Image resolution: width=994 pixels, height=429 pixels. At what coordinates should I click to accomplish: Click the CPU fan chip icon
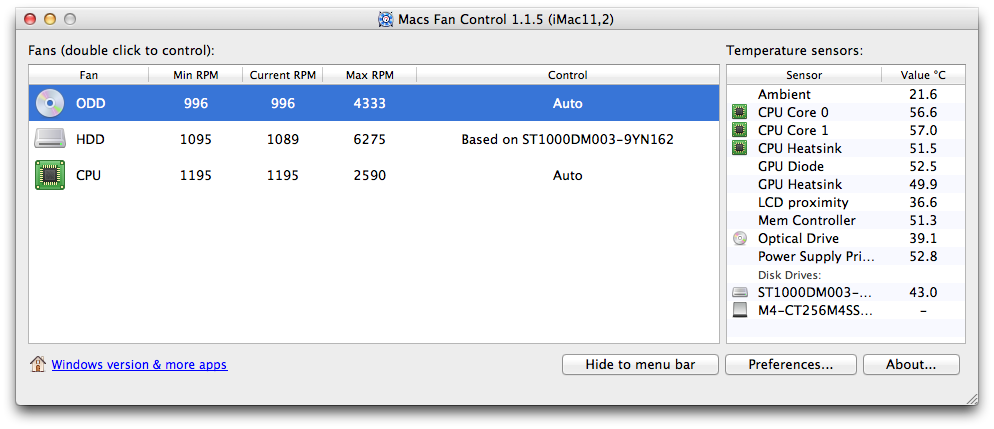tap(49, 176)
